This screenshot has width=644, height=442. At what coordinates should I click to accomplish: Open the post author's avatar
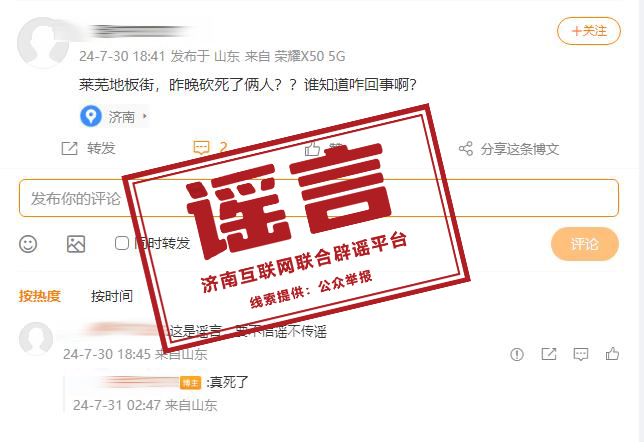(x=43, y=43)
